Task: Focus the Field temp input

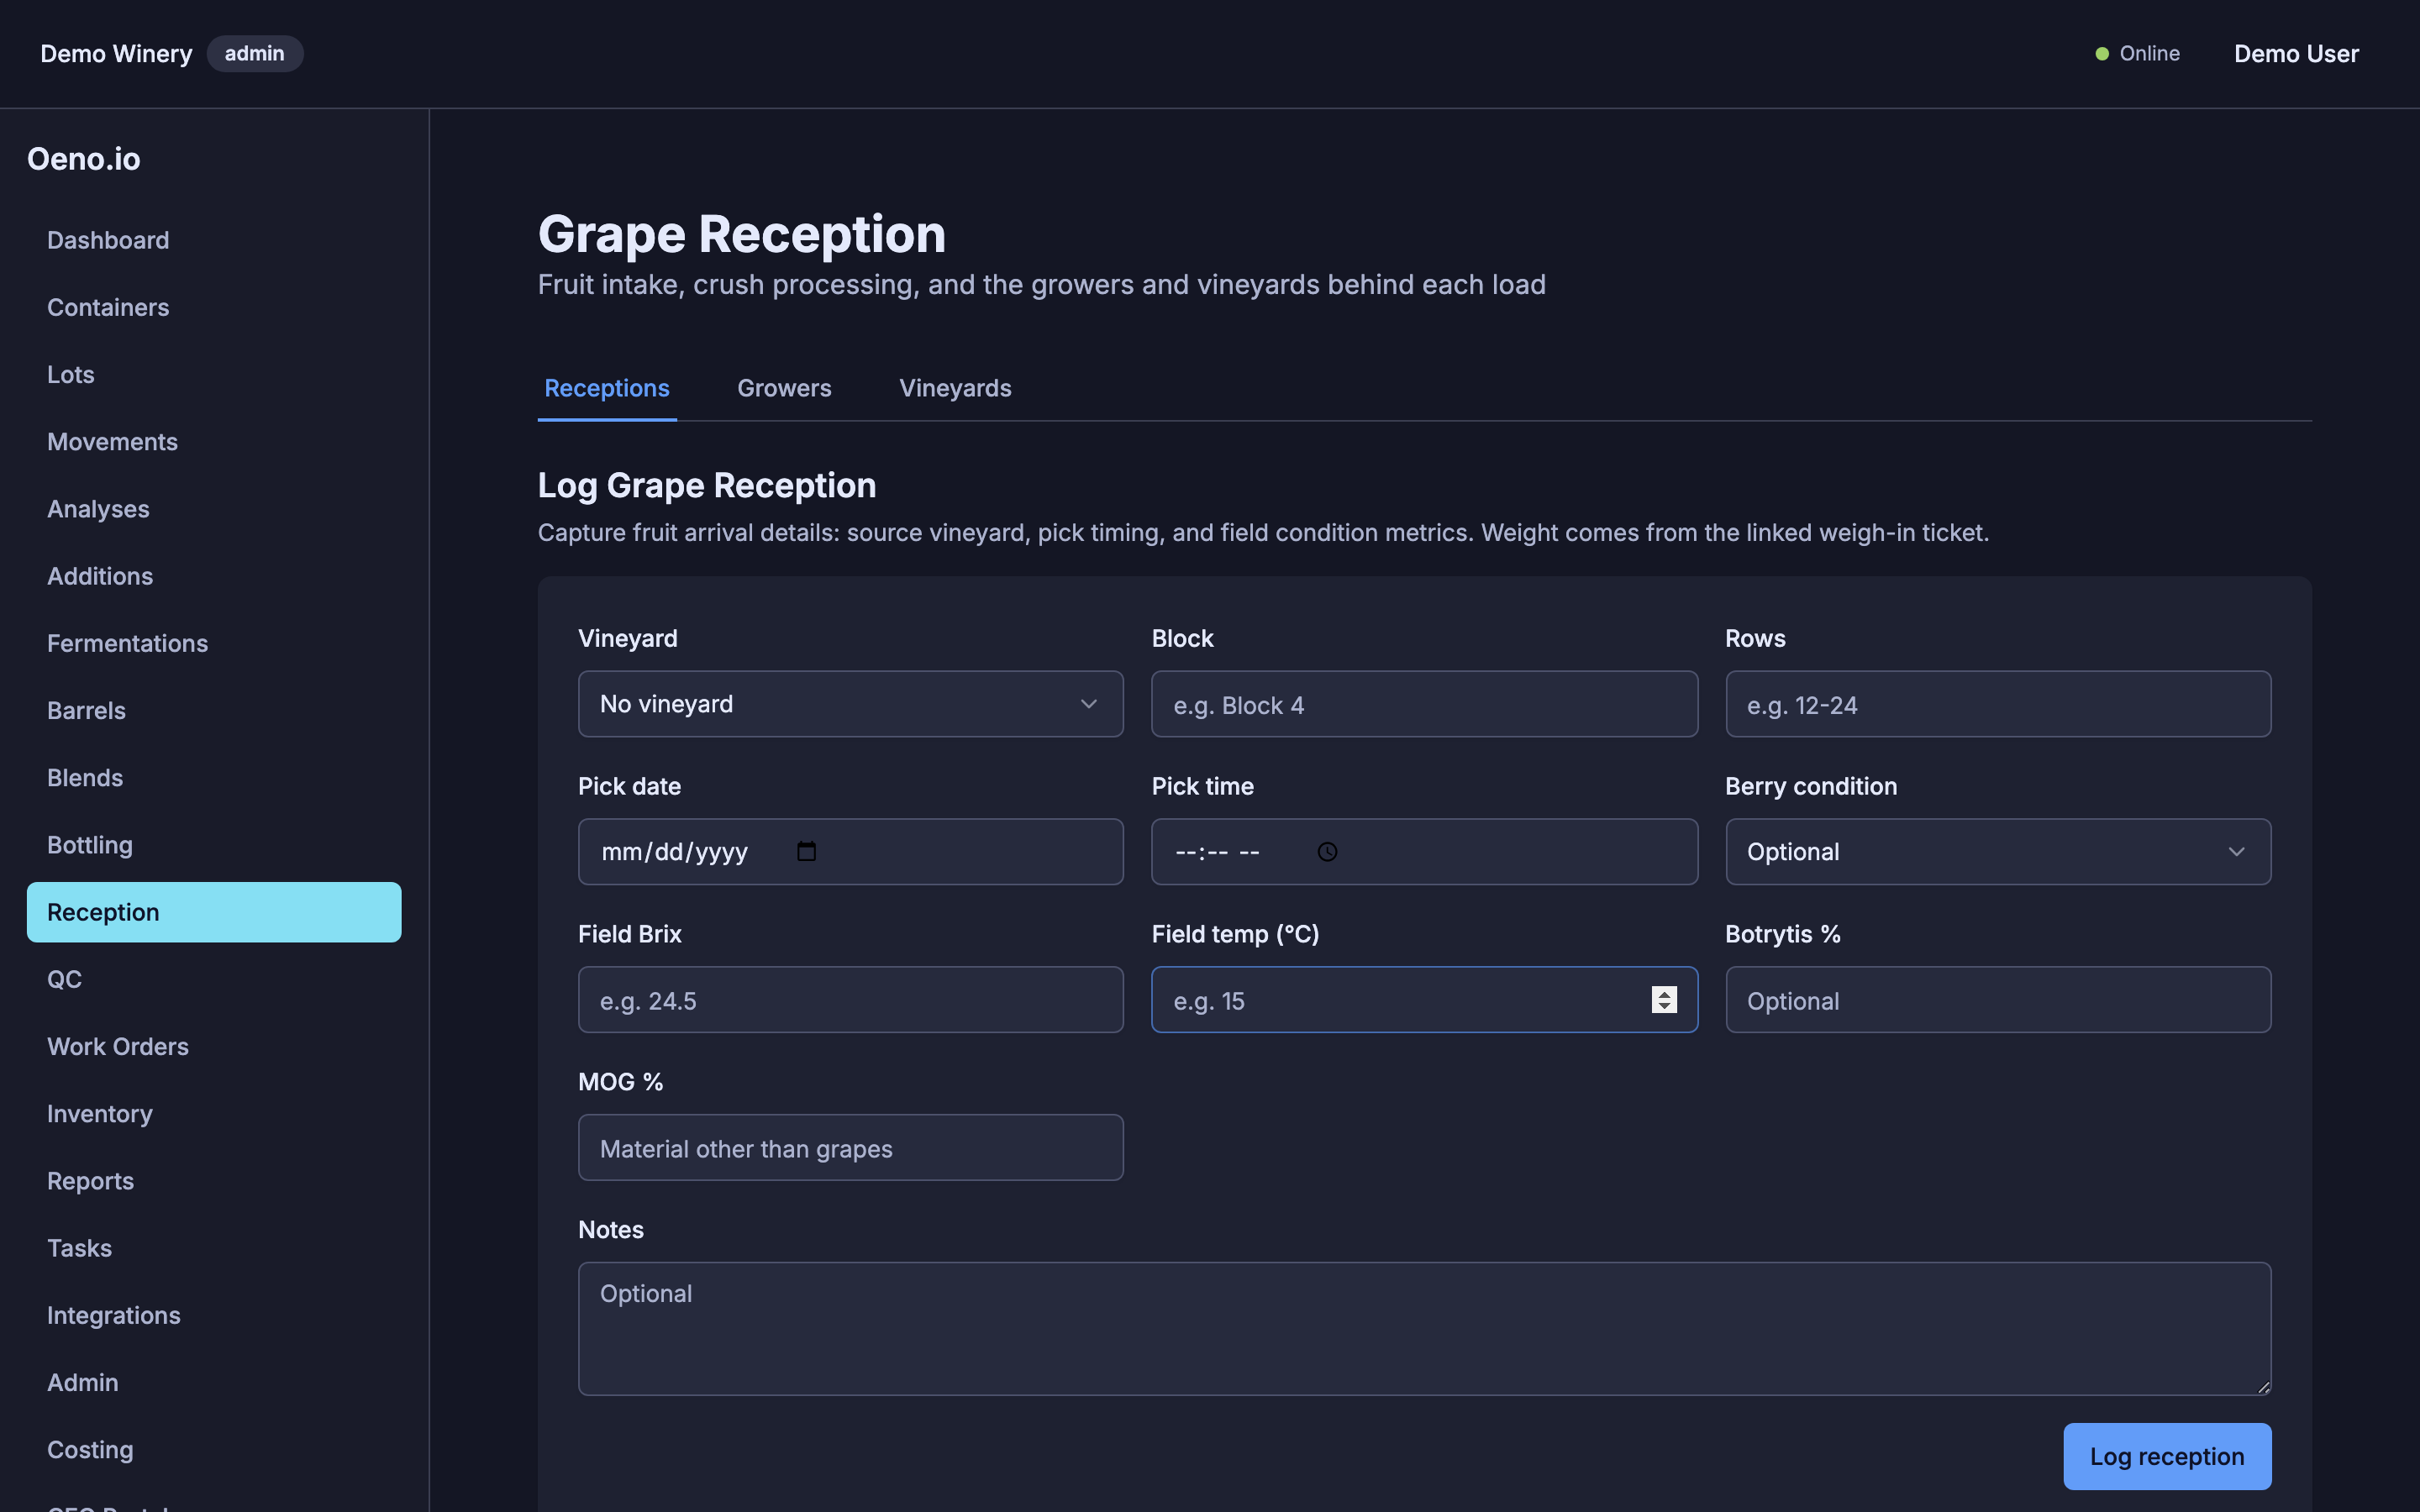Action: (x=1424, y=1000)
